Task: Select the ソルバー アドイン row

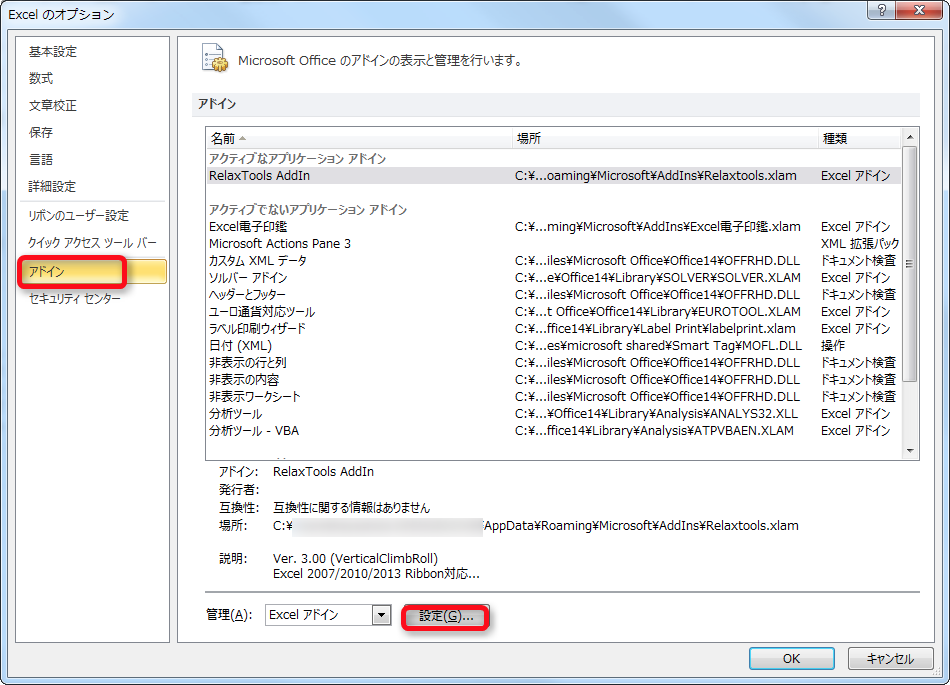Action: point(553,277)
